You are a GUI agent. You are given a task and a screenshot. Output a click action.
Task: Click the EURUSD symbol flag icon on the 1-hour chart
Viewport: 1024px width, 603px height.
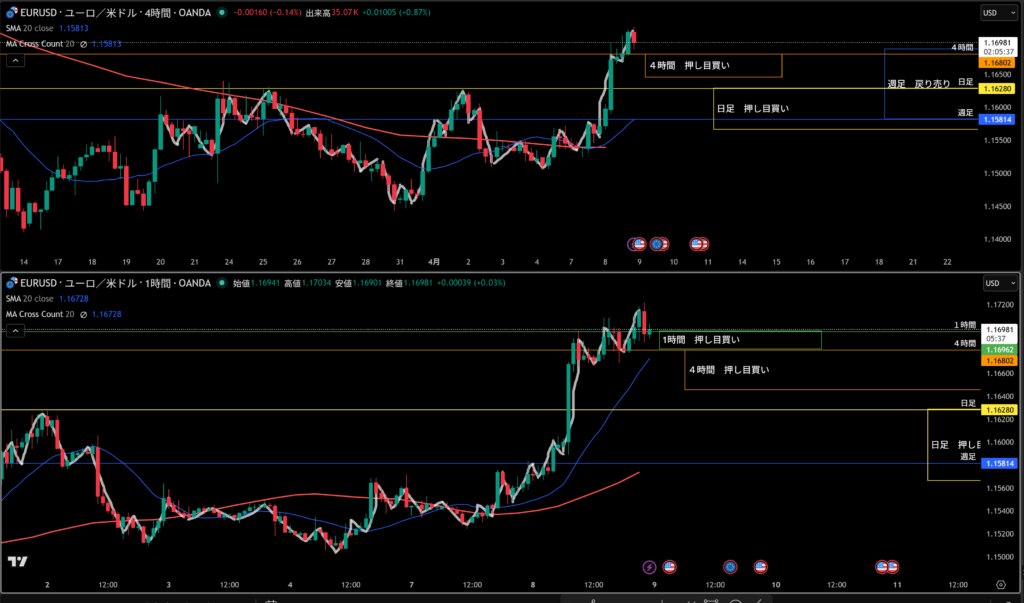coord(11,283)
